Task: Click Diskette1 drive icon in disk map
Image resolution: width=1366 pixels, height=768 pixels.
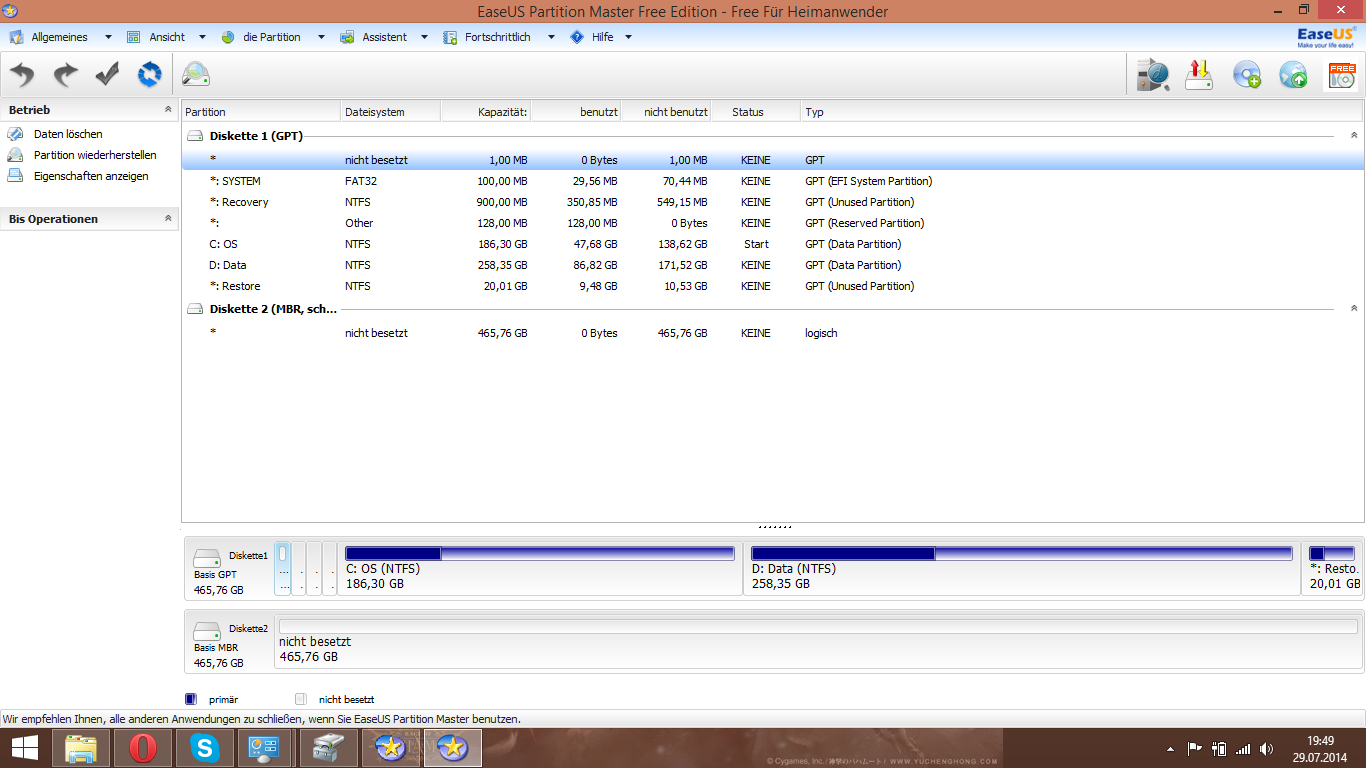Action: click(x=207, y=557)
